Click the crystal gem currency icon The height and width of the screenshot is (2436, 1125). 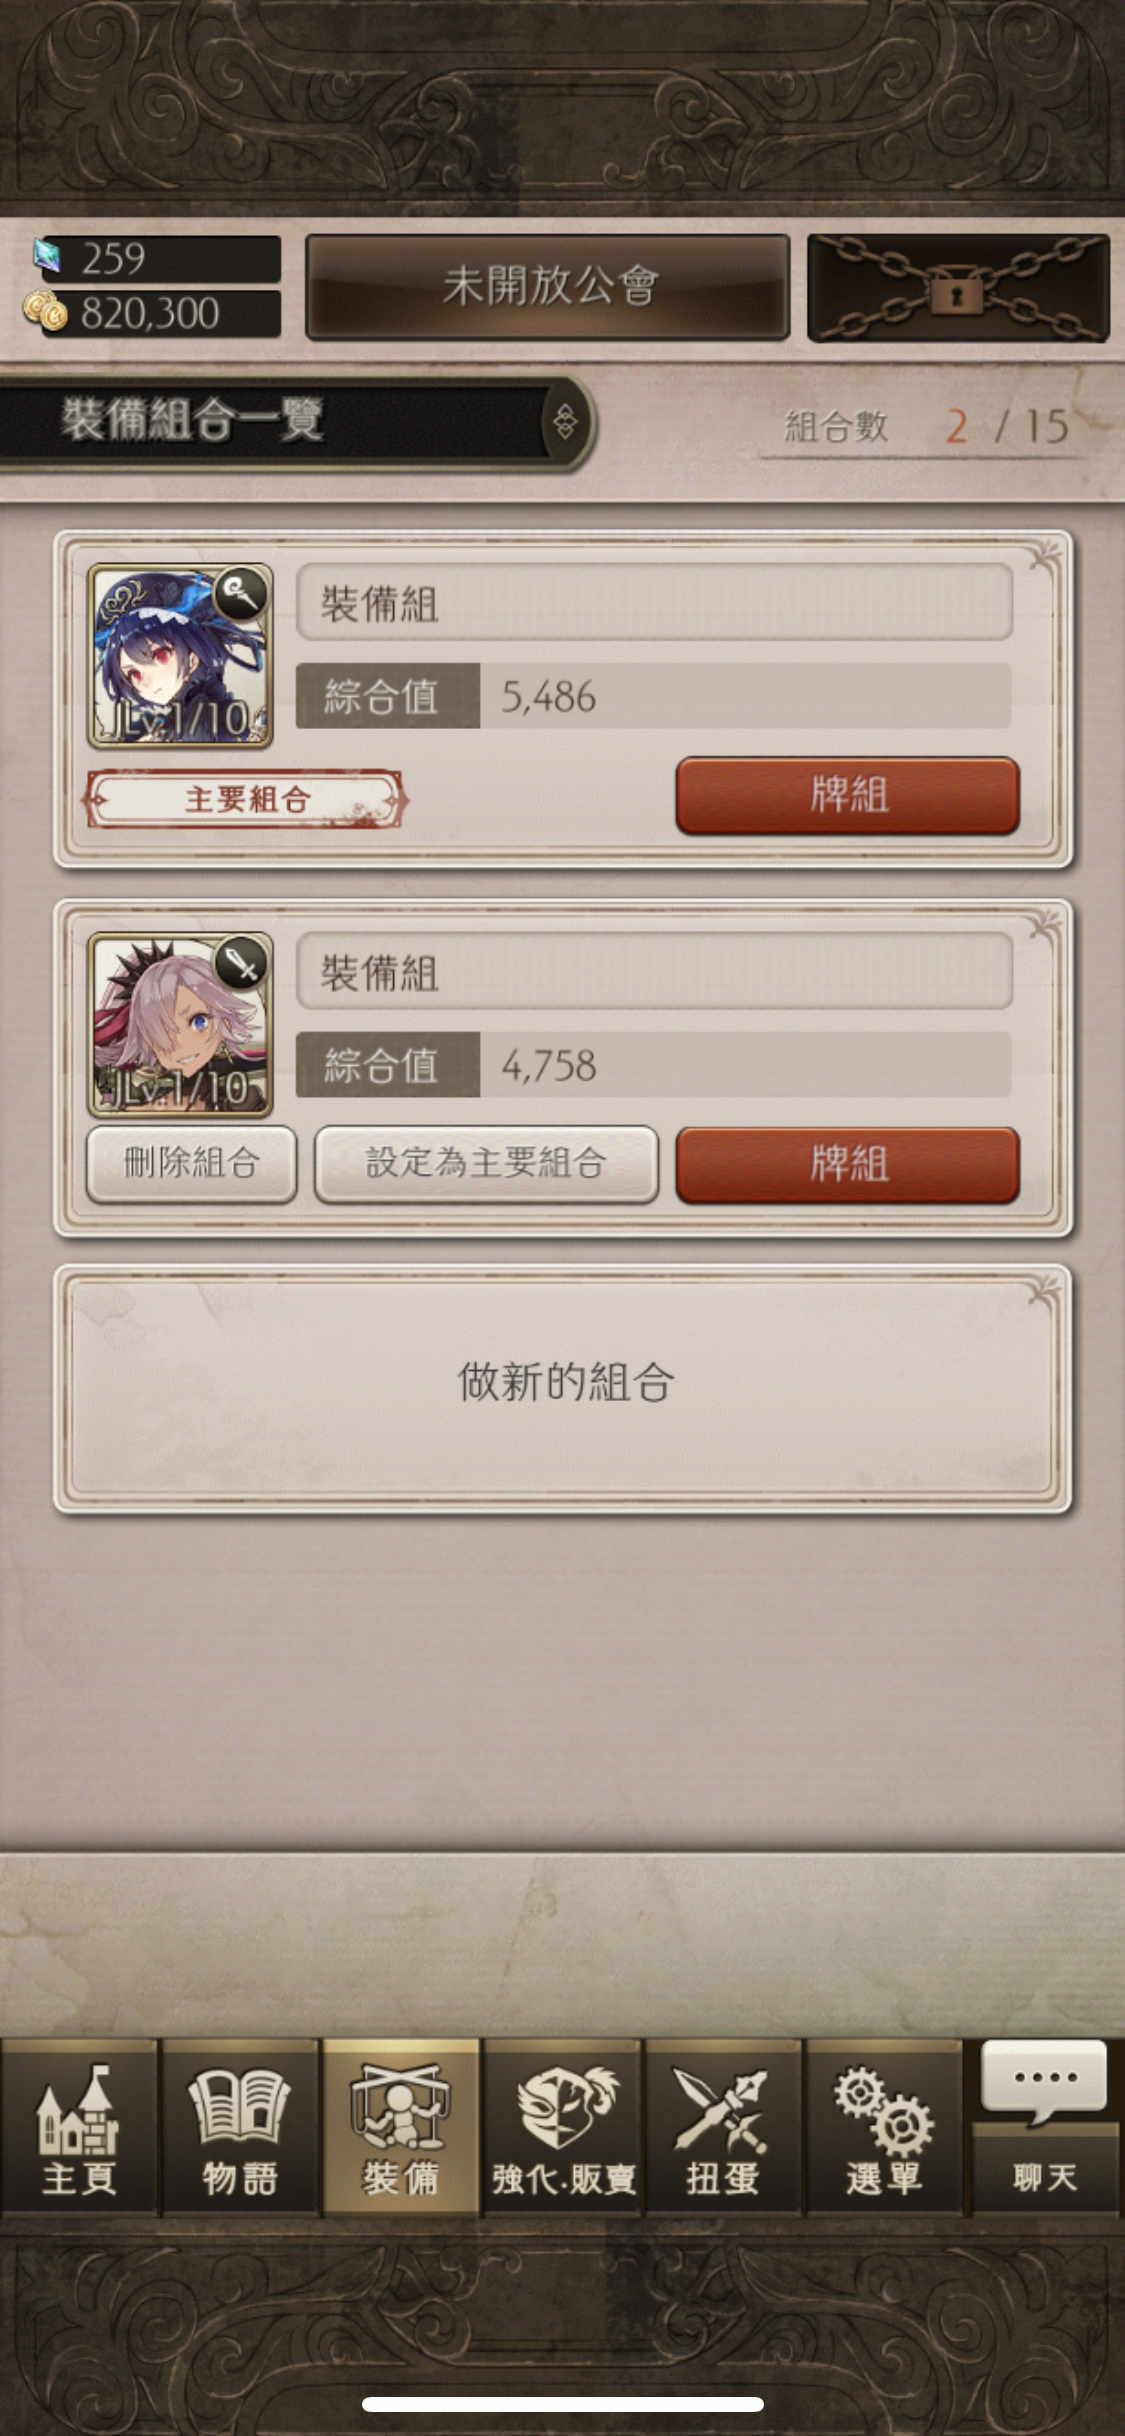pos(47,256)
